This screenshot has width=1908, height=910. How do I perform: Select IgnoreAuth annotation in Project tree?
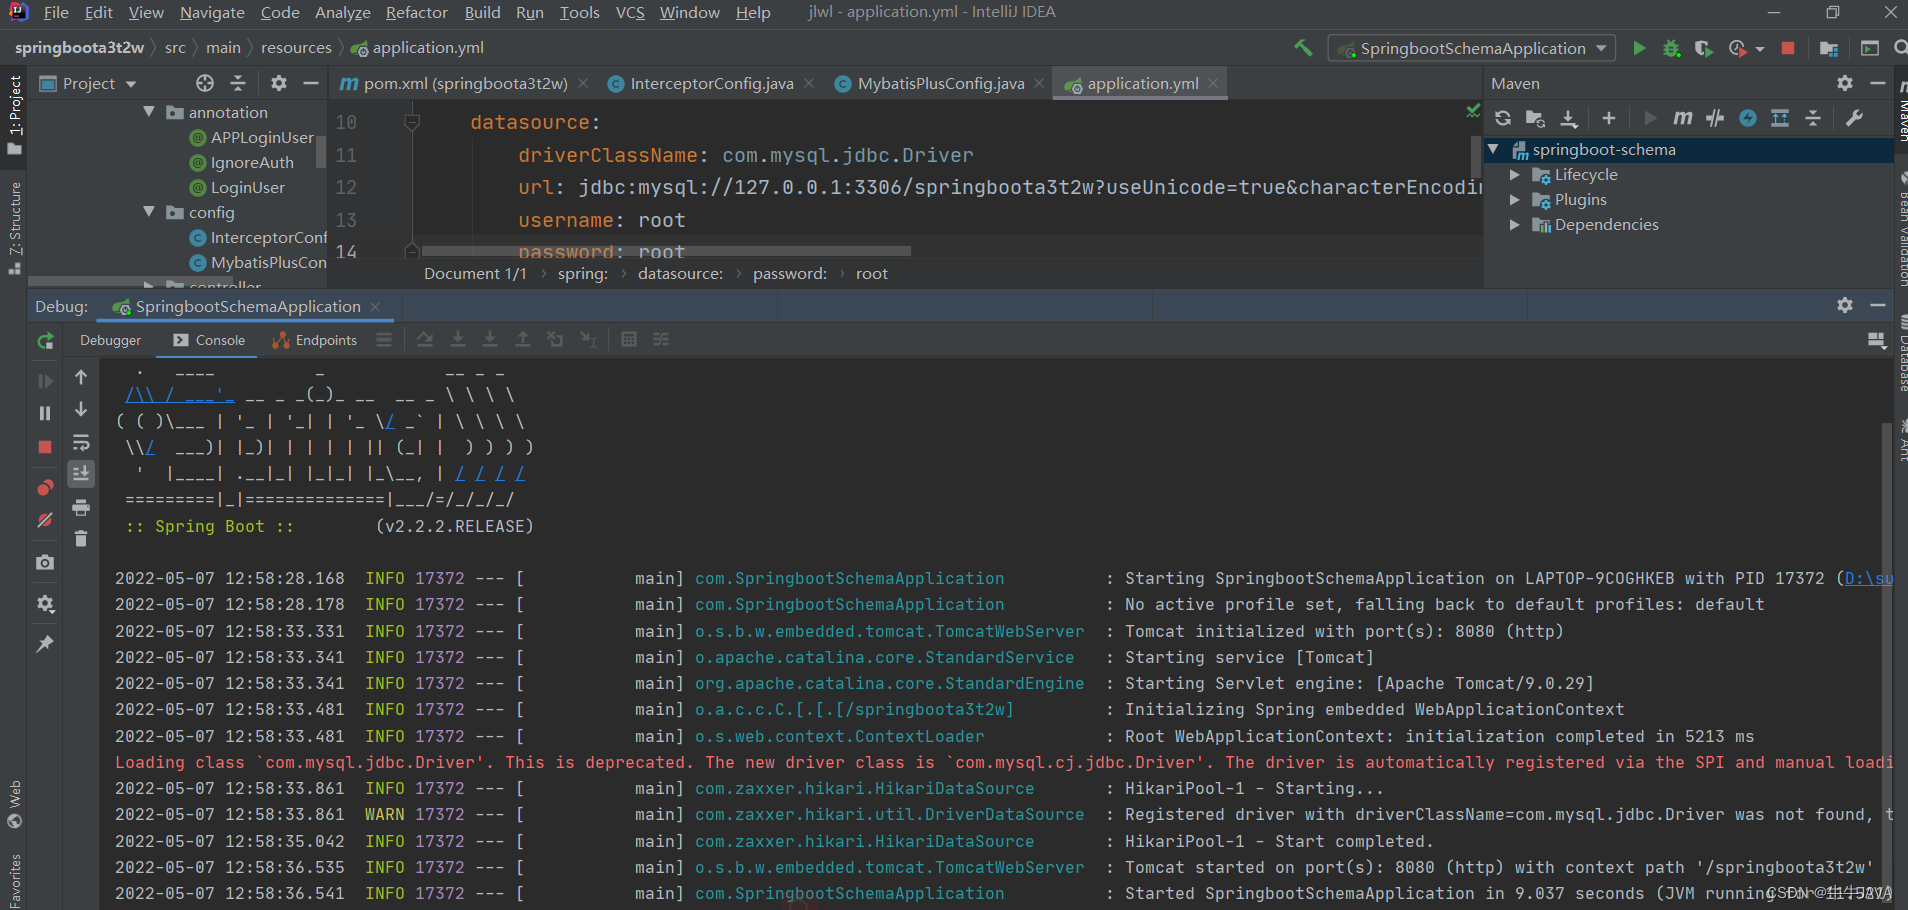tap(252, 162)
